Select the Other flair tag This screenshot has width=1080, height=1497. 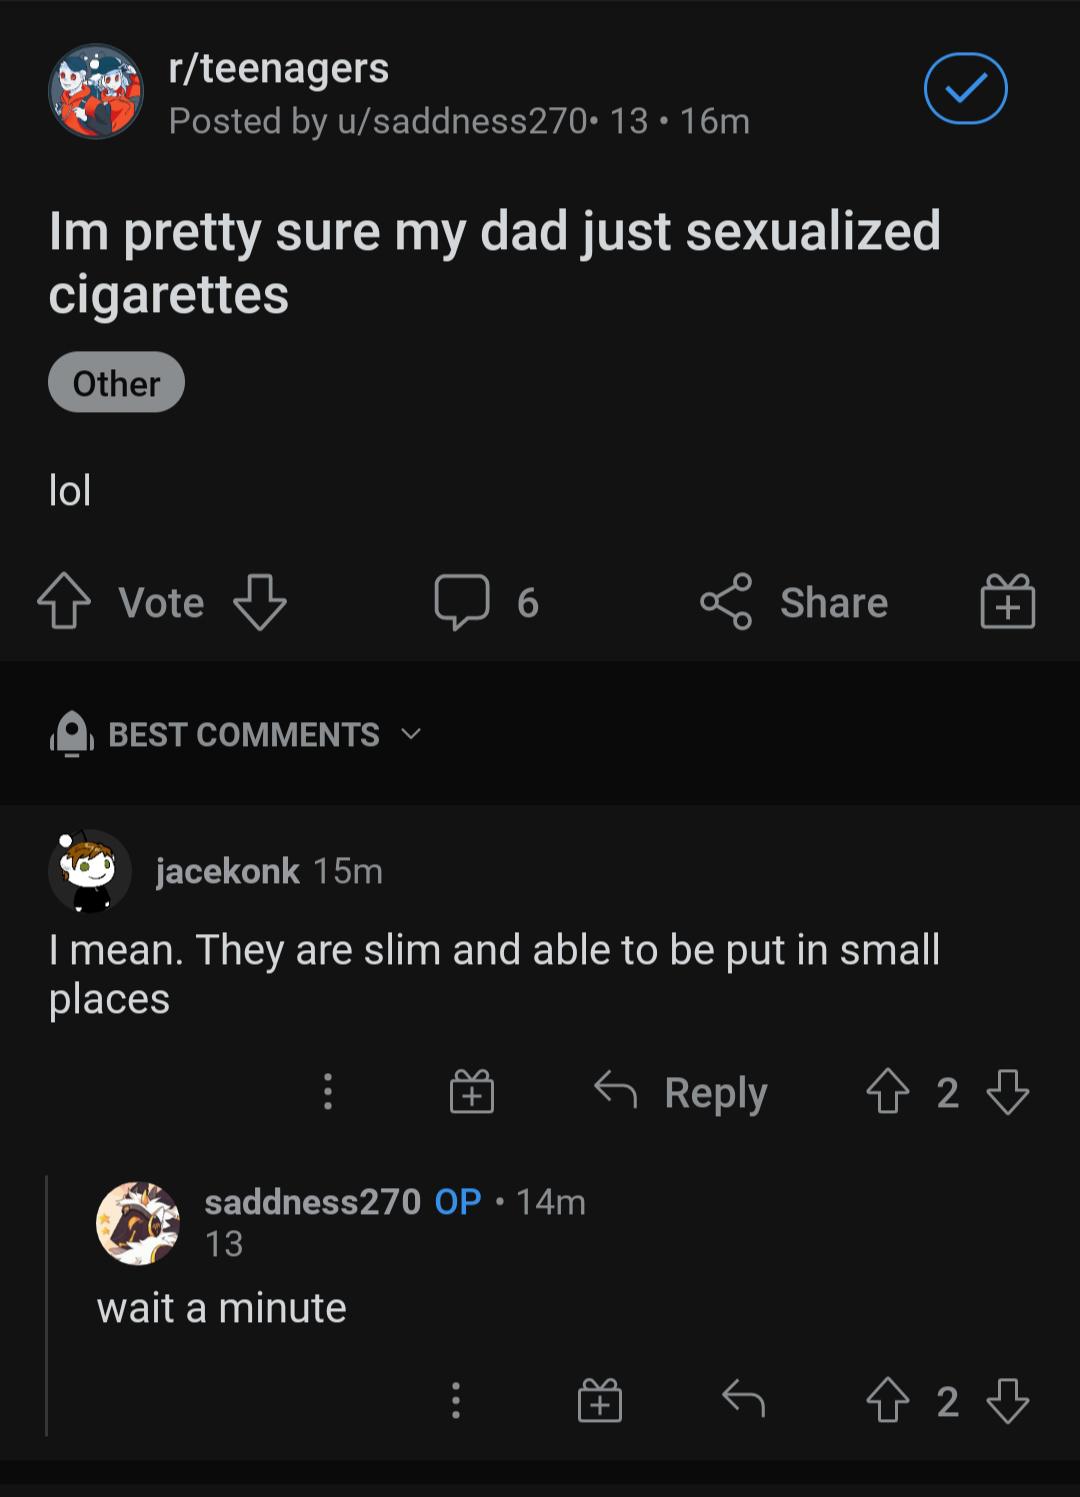pyautogui.click(x=116, y=383)
